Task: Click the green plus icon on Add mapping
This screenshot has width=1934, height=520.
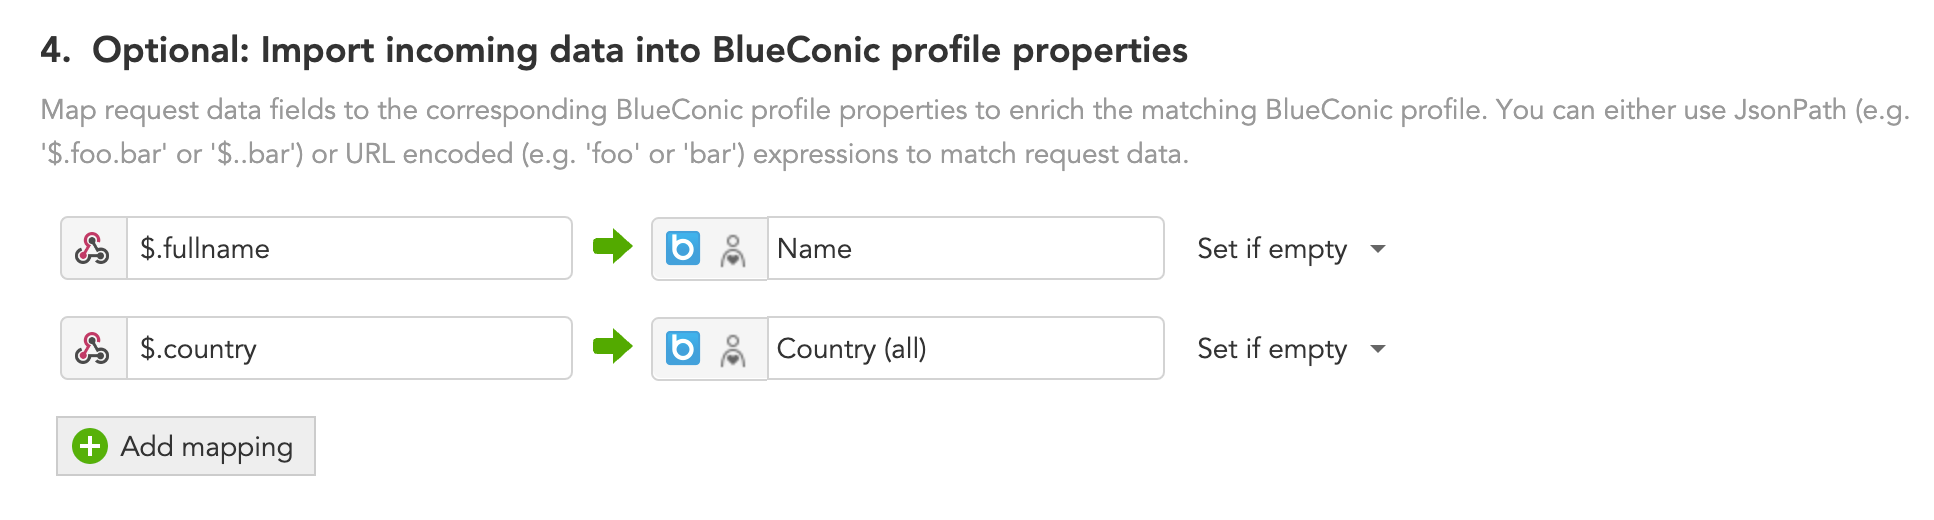Action: pyautogui.click(x=90, y=446)
